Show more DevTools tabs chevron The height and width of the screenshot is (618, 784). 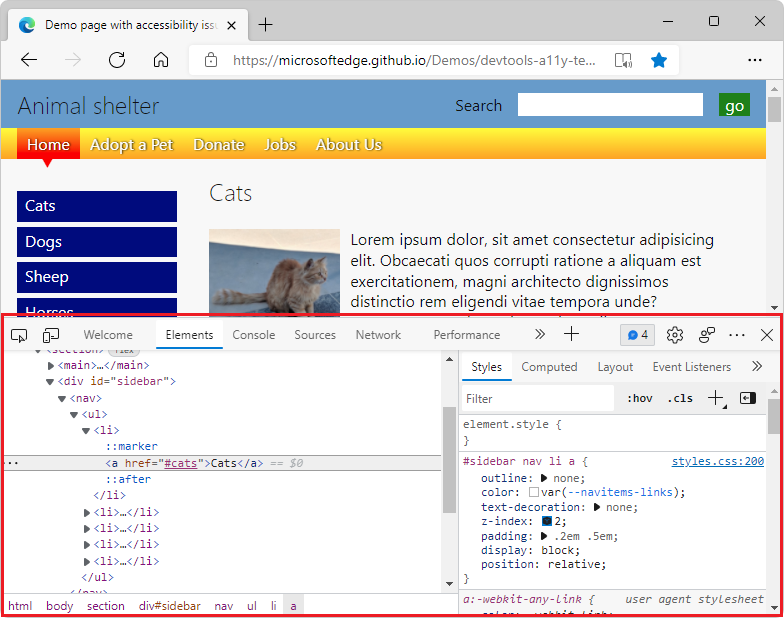click(540, 334)
